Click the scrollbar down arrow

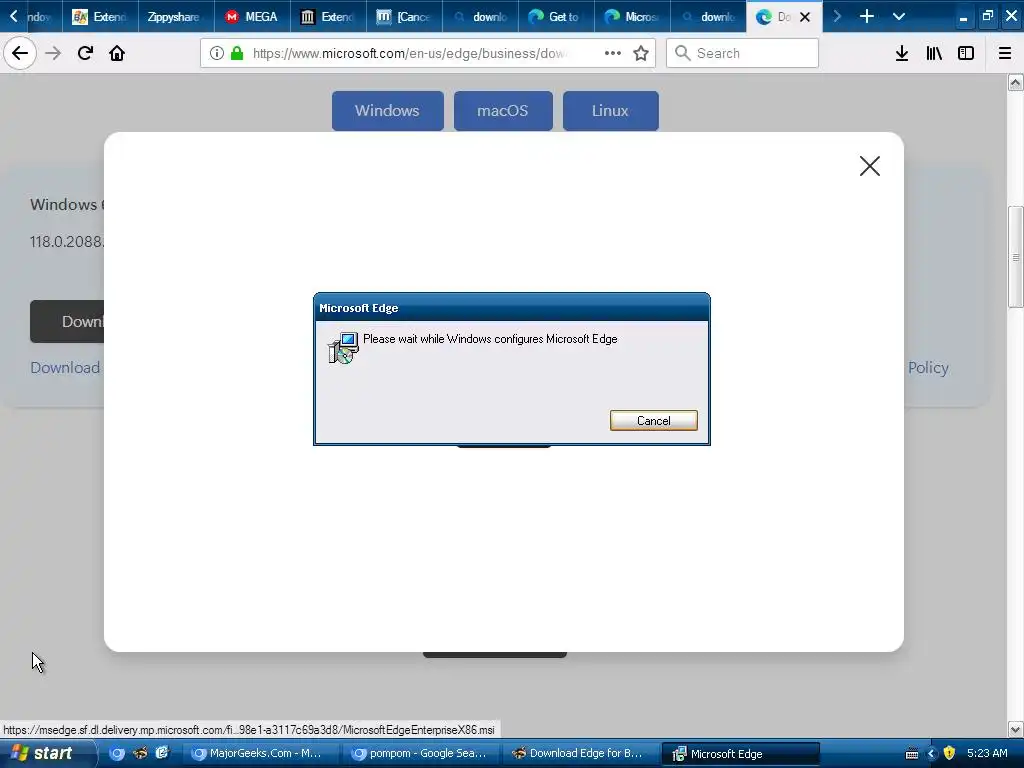coord(1015,729)
